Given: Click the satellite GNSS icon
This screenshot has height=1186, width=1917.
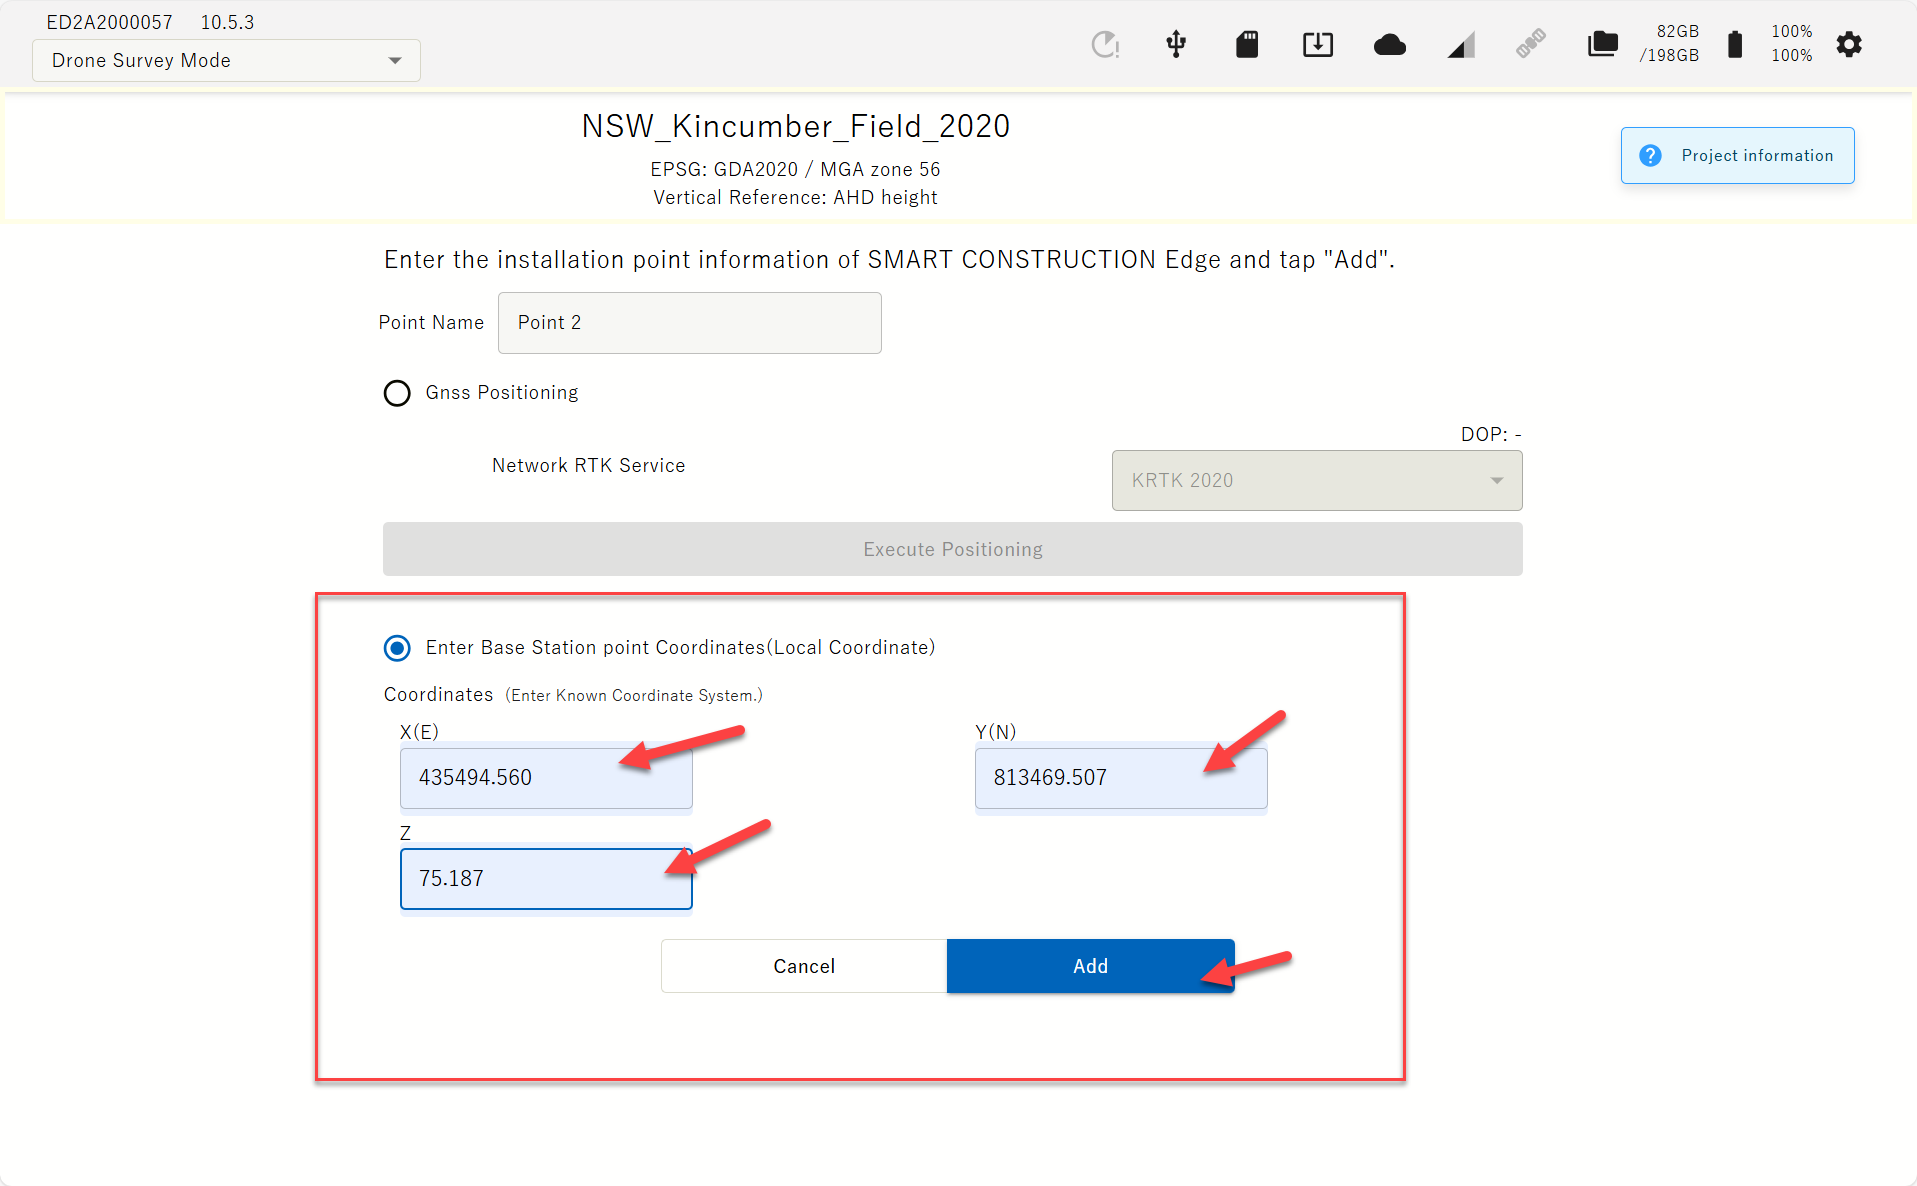Looking at the screenshot, I should click(x=1531, y=44).
